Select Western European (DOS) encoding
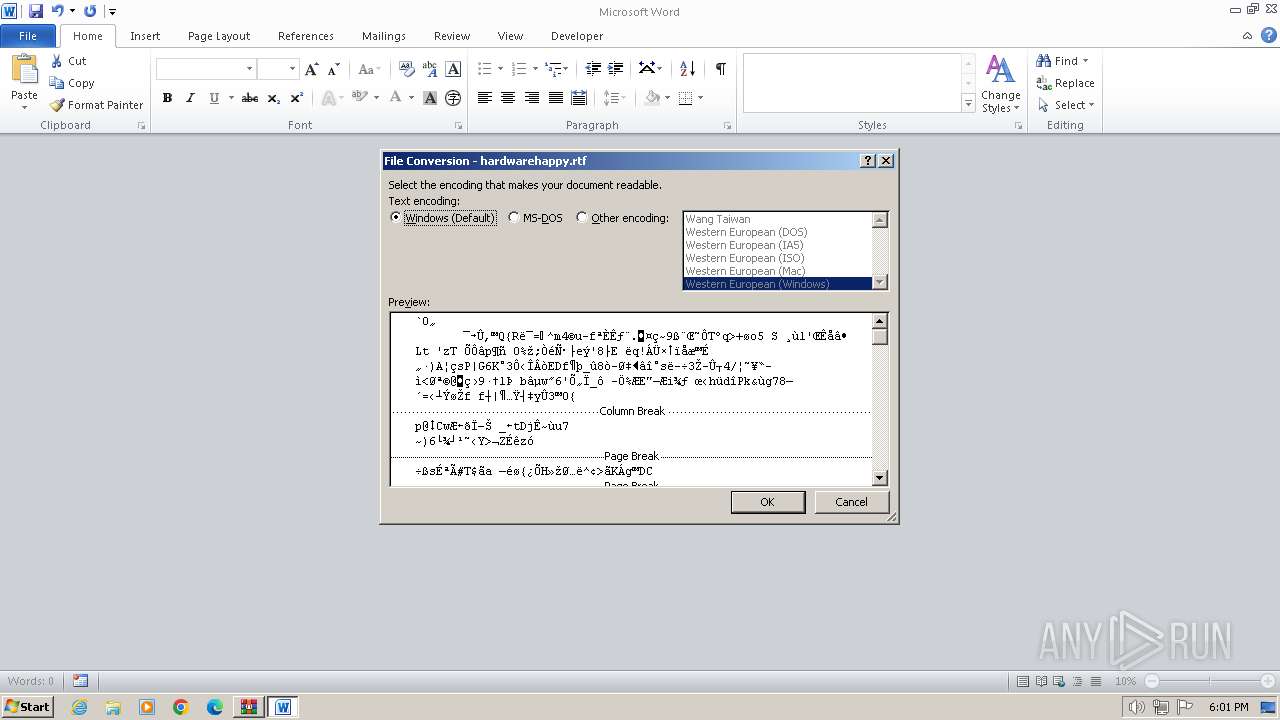 coord(778,232)
